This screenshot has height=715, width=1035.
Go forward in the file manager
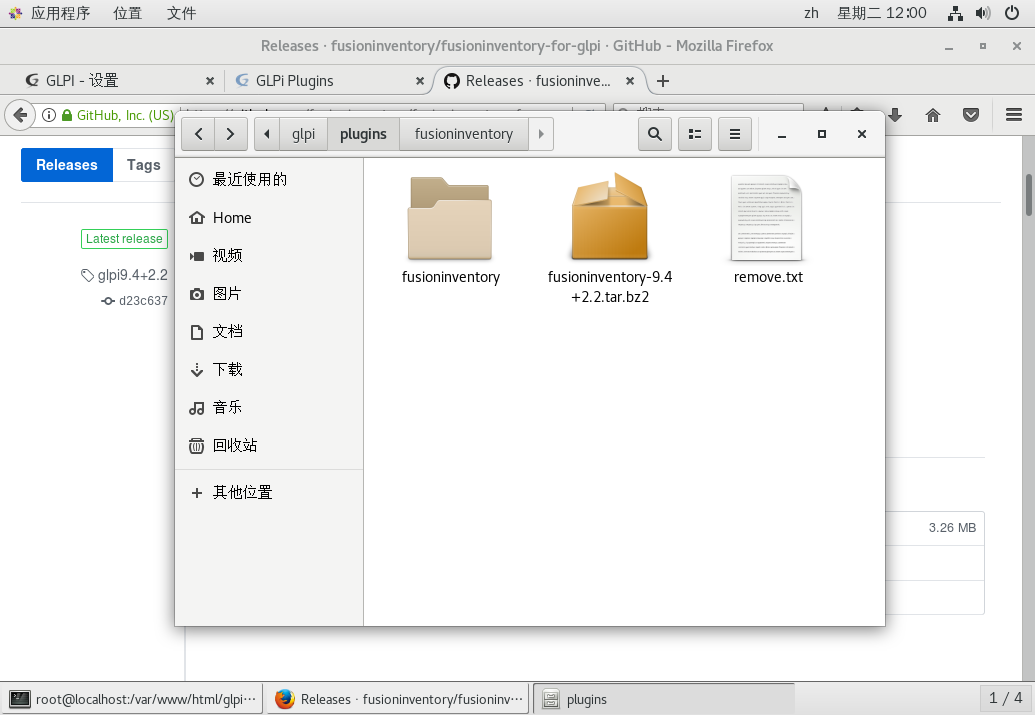click(x=230, y=134)
